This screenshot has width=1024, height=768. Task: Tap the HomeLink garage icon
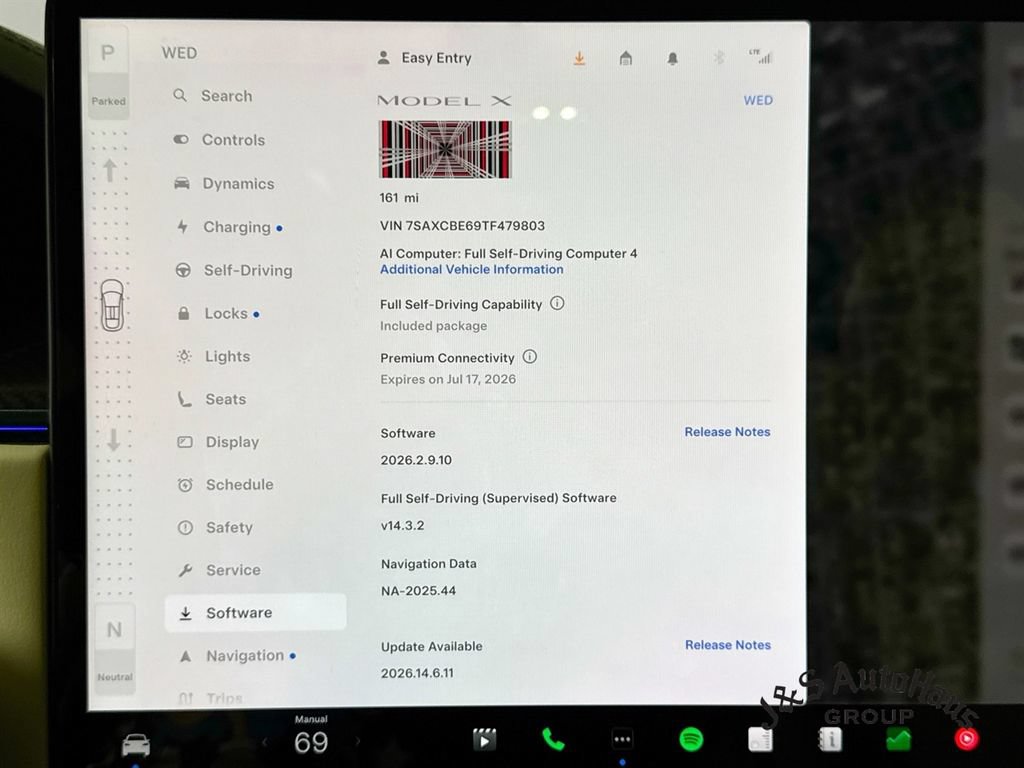626,59
